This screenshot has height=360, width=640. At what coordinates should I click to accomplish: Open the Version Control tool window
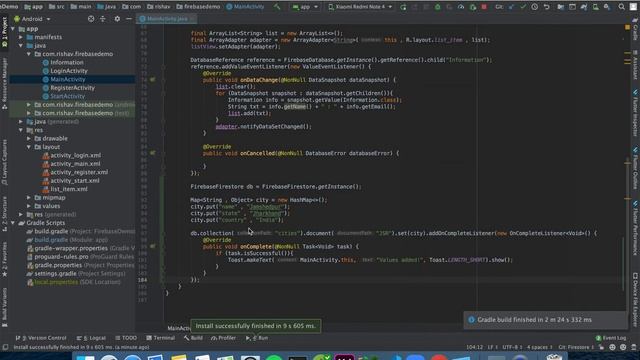41,338
